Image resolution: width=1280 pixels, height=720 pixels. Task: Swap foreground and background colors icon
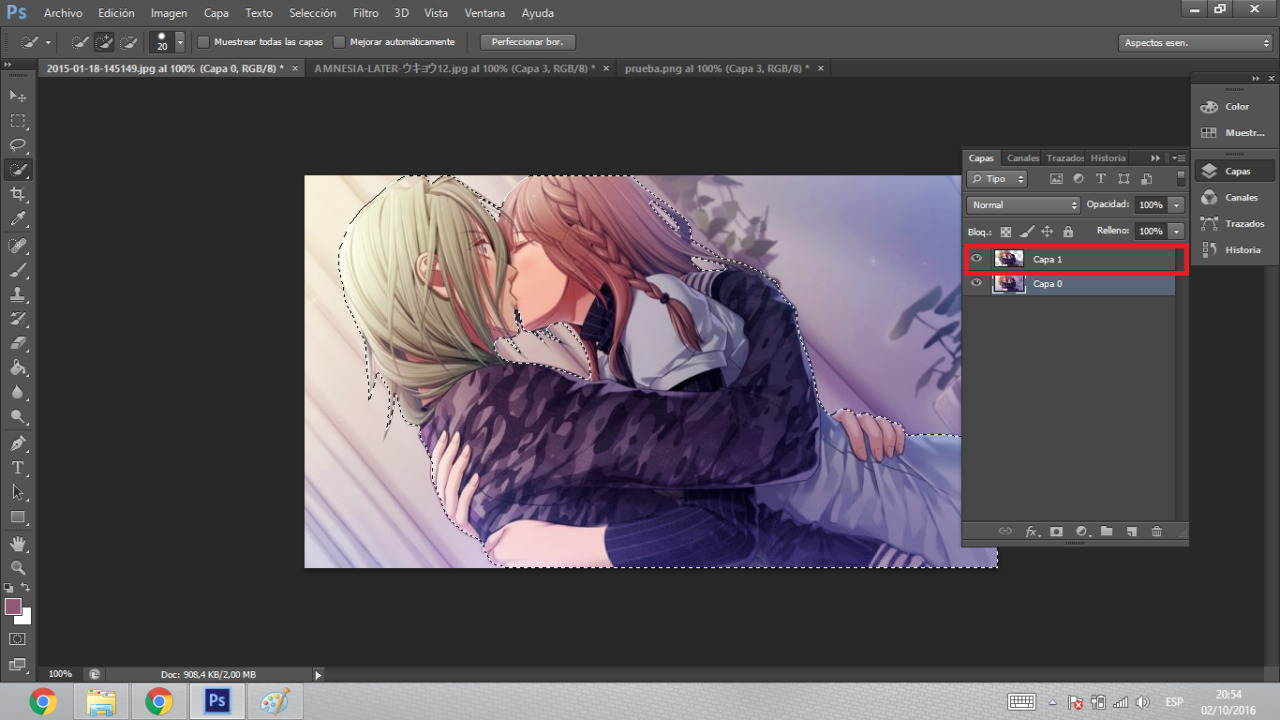pos(26,588)
